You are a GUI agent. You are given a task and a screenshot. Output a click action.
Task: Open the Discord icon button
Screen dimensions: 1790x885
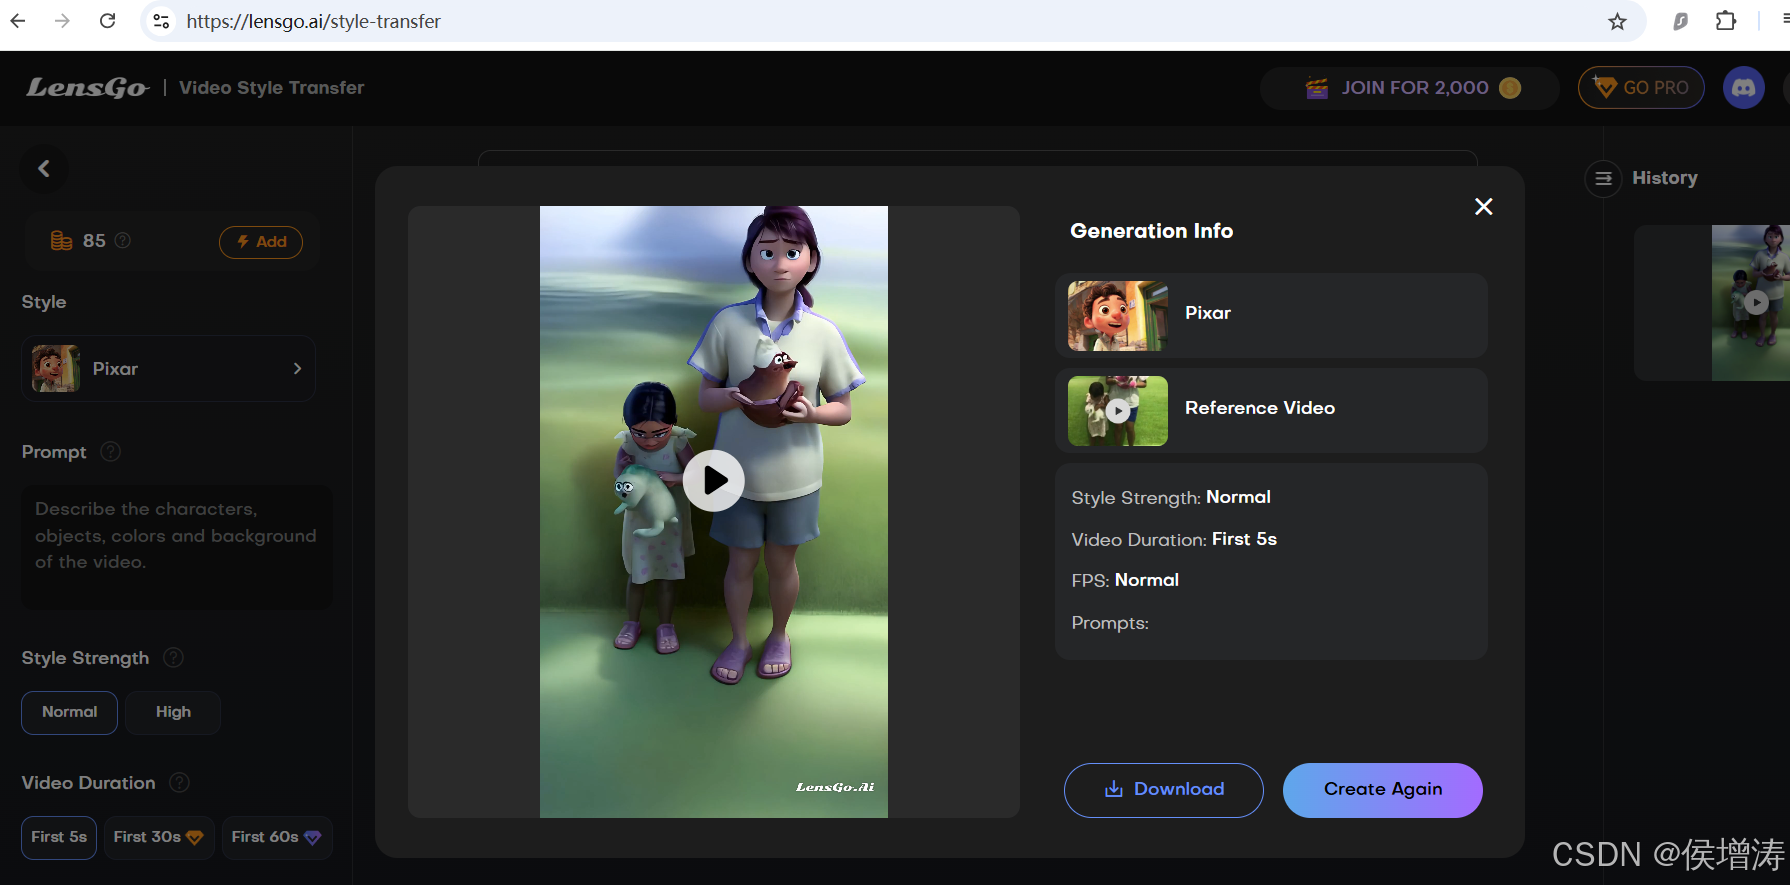tap(1744, 88)
